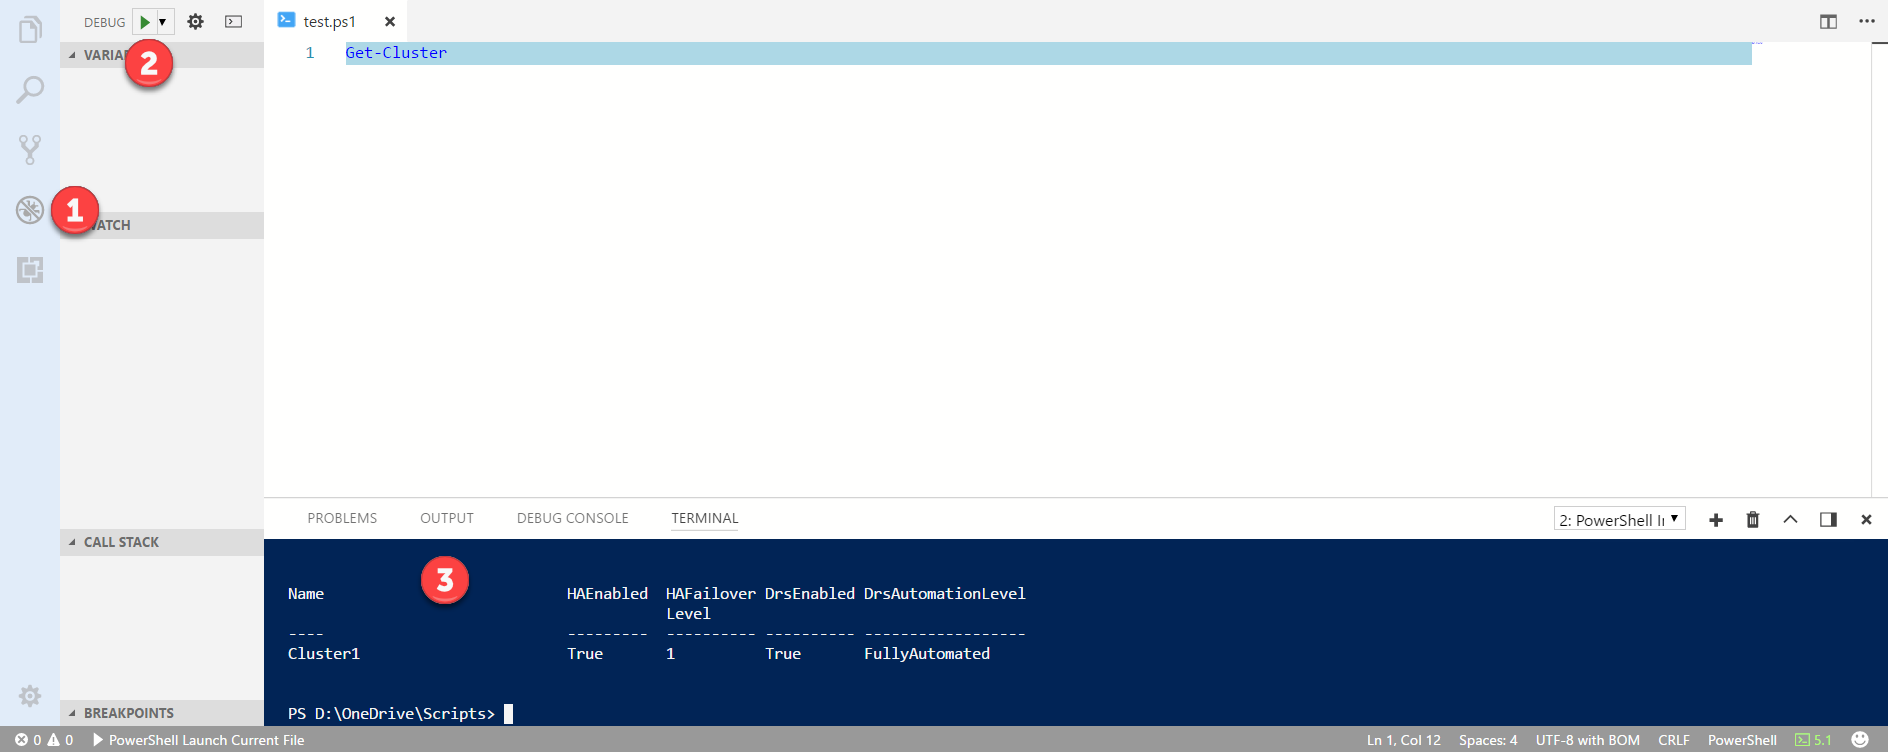Change encoding UTF-8 with BOM
This screenshot has height=753, width=1888.
click(x=1588, y=740)
